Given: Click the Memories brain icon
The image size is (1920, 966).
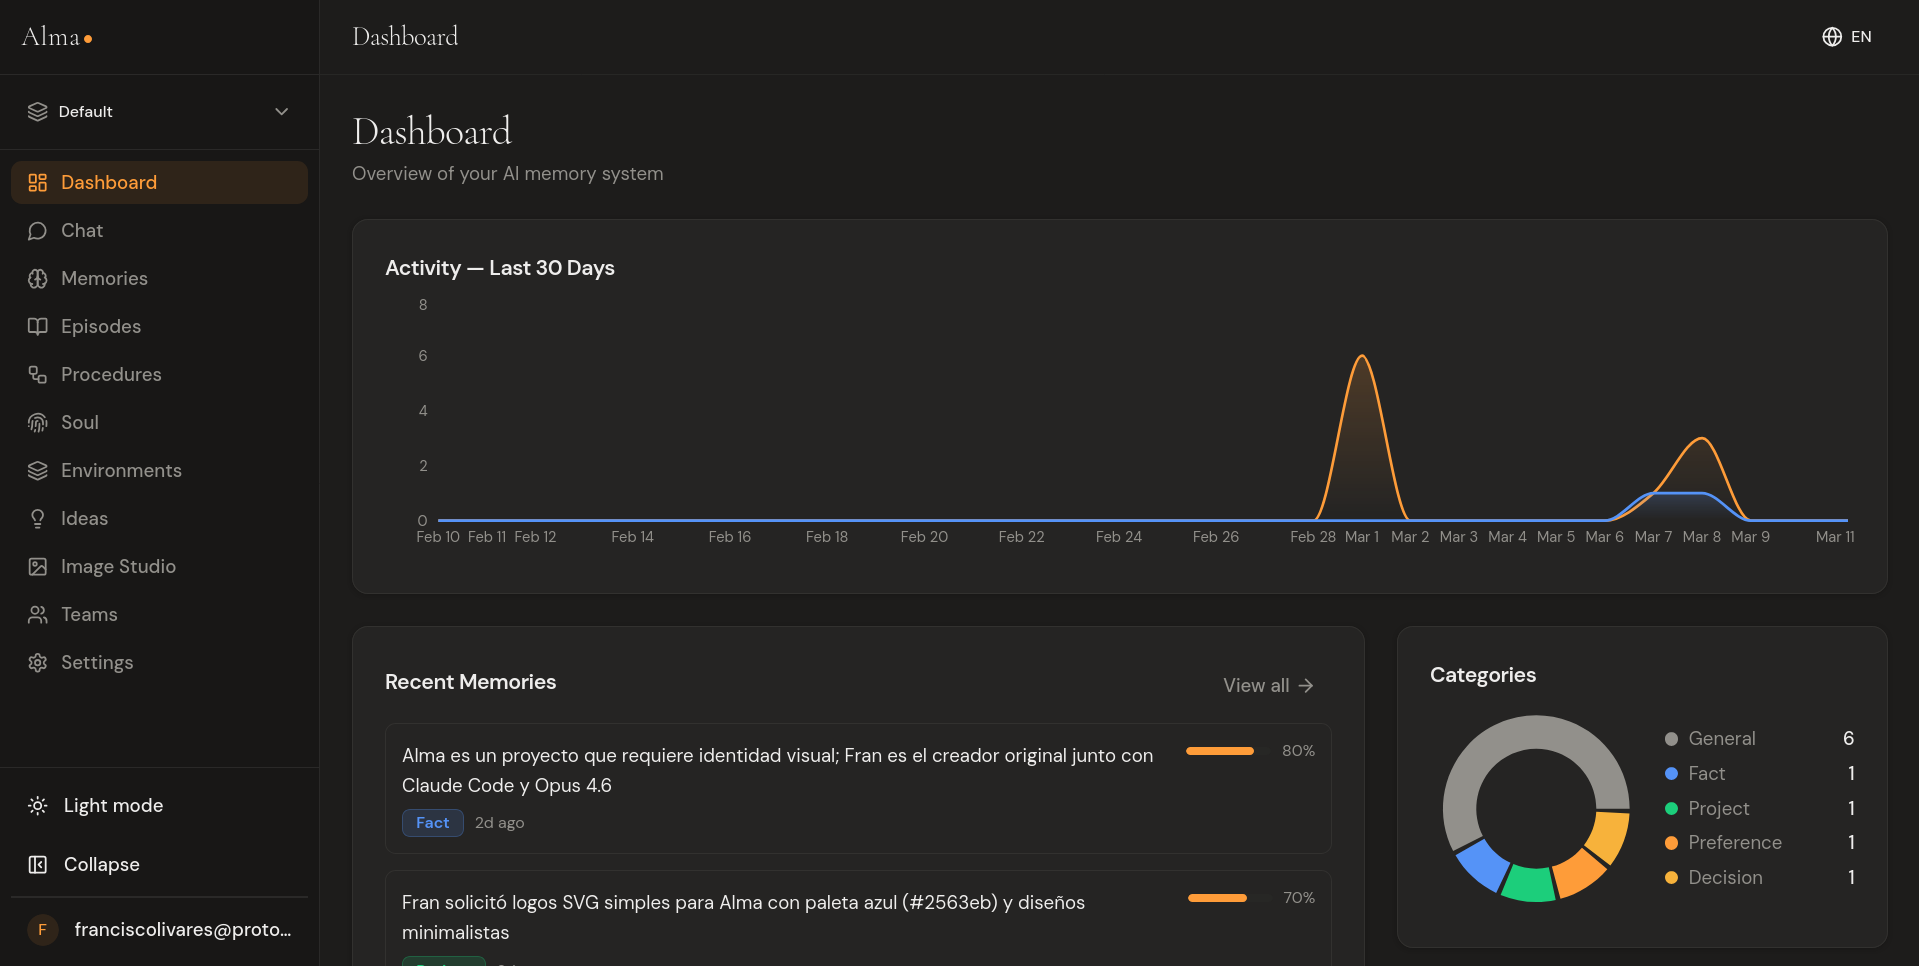Looking at the screenshot, I should click(x=38, y=278).
